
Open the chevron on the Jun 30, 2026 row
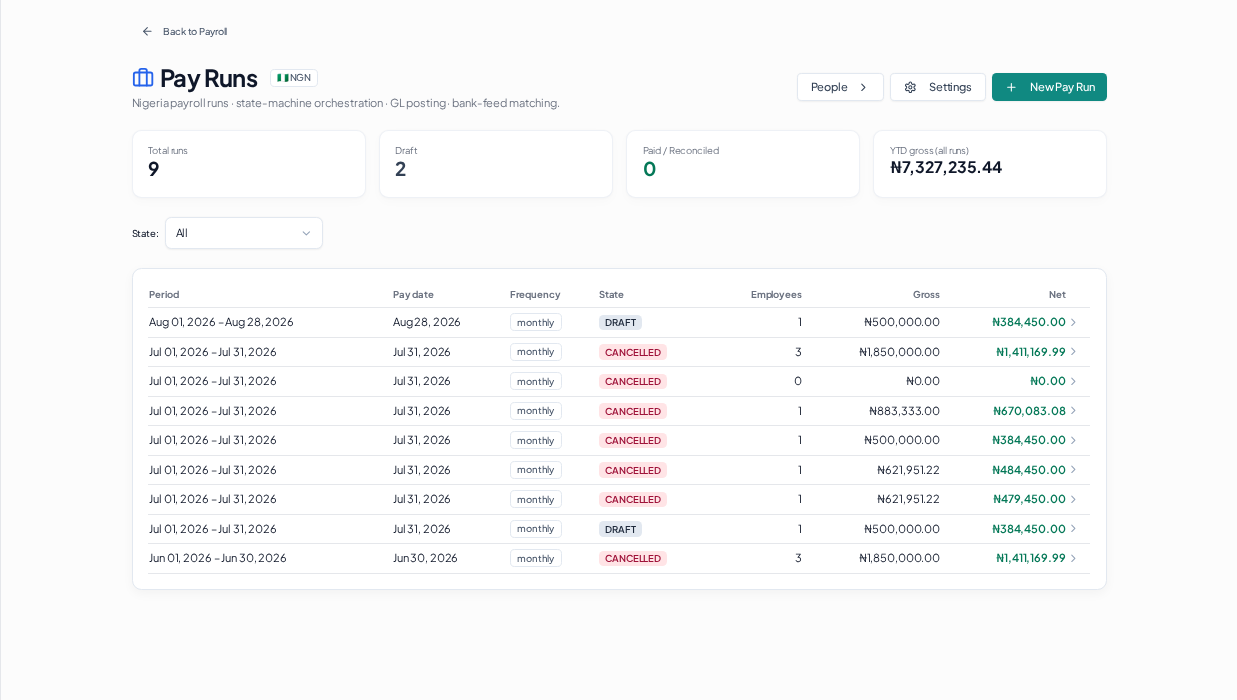(1073, 558)
